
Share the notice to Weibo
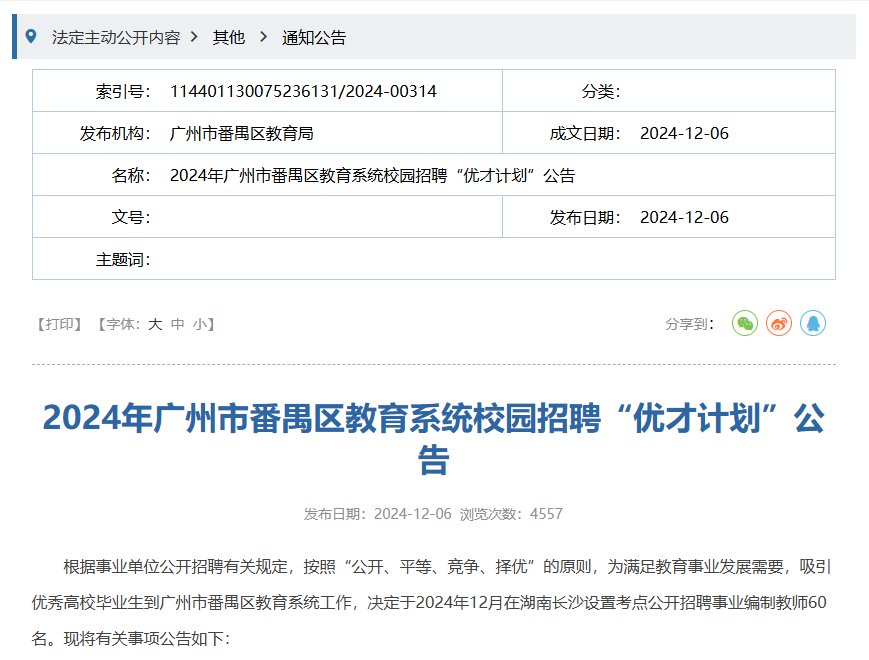point(779,324)
